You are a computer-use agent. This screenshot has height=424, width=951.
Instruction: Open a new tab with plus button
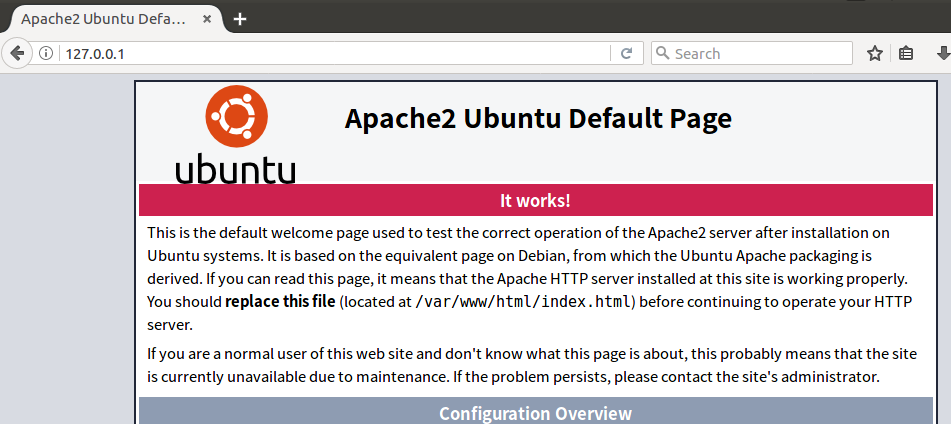click(240, 19)
